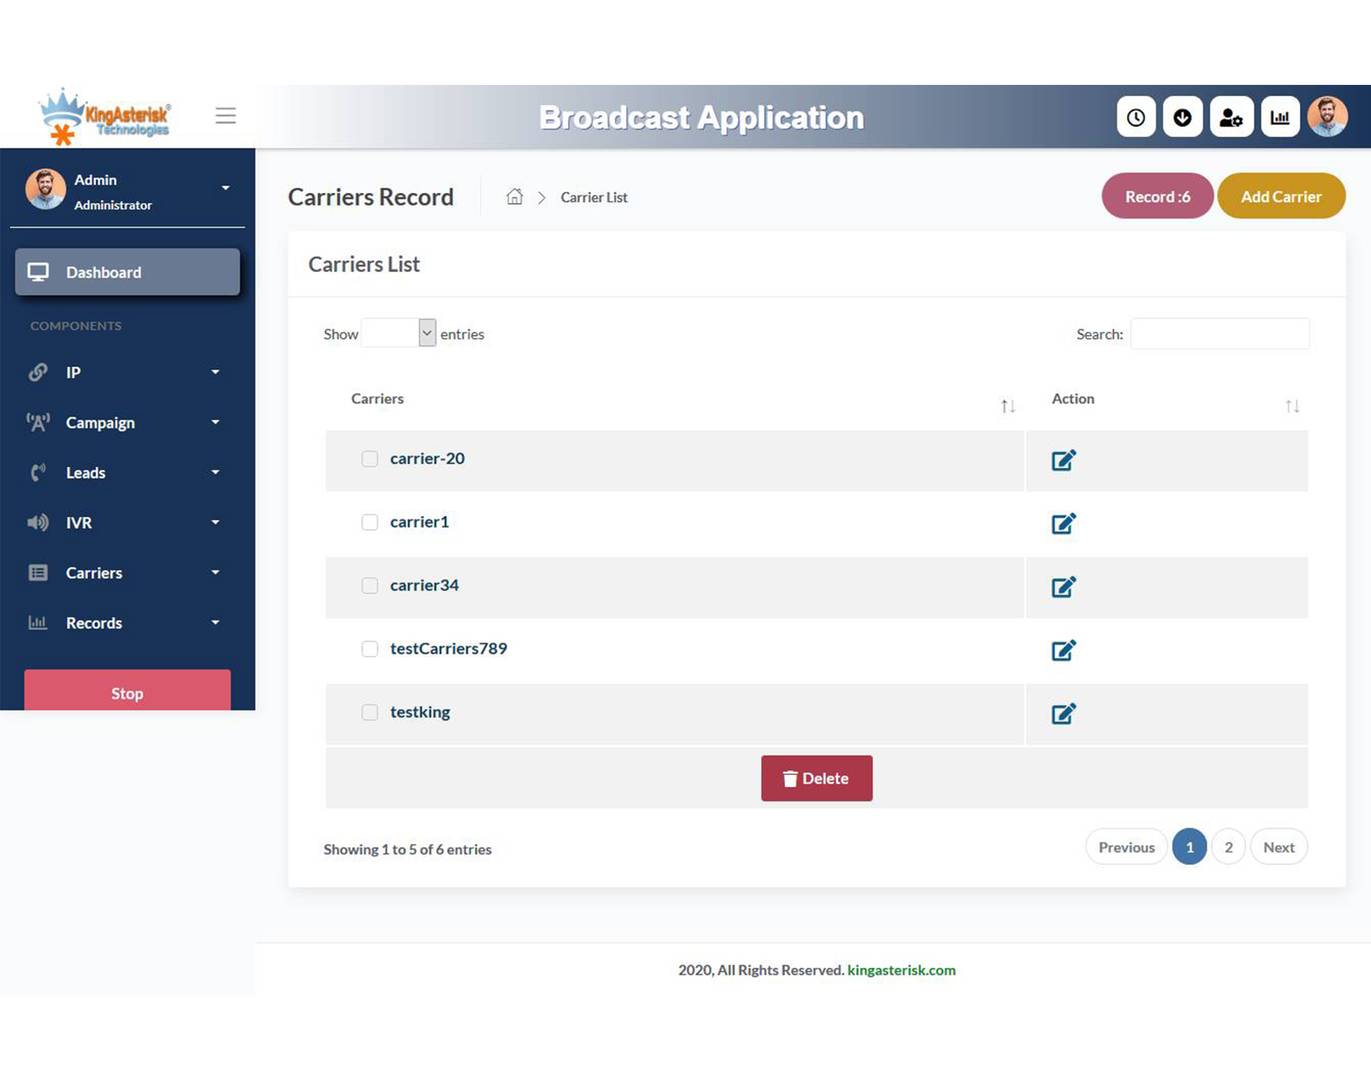Edit testking using its pencil icon
The width and height of the screenshot is (1371, 1080).
(x=1063, y=713)
